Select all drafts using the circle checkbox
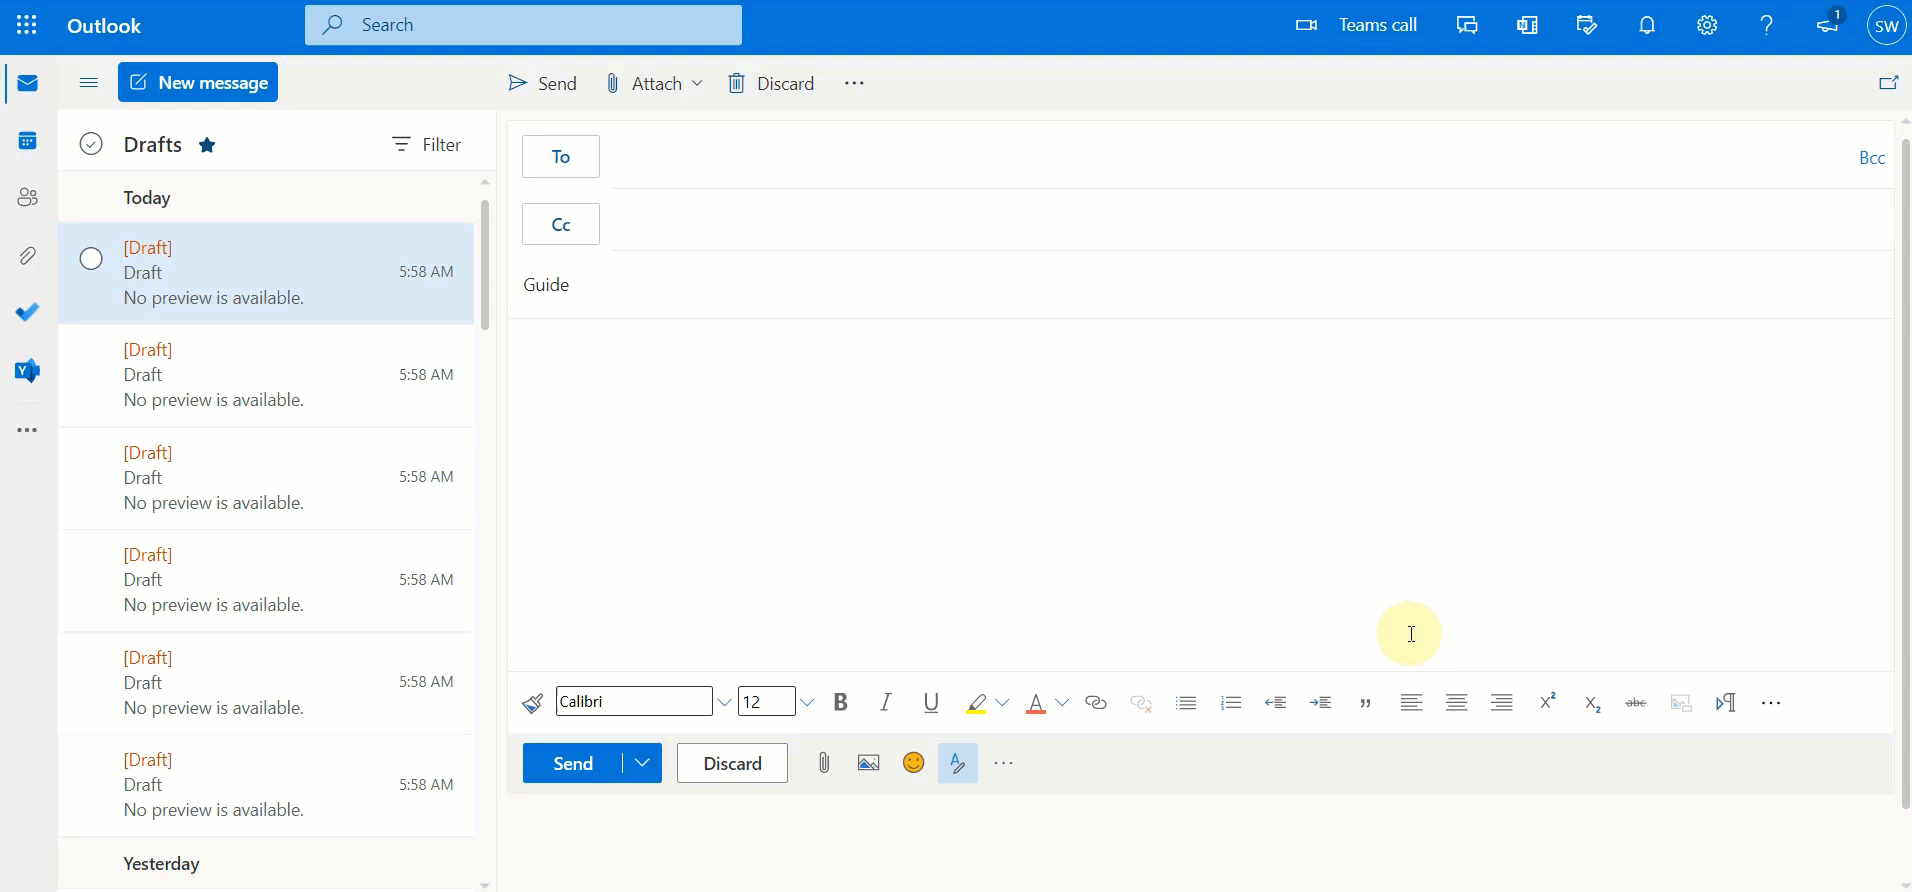Image resolution: width=1912 pixels, height=892 pixels. click(x=91, y=144)
